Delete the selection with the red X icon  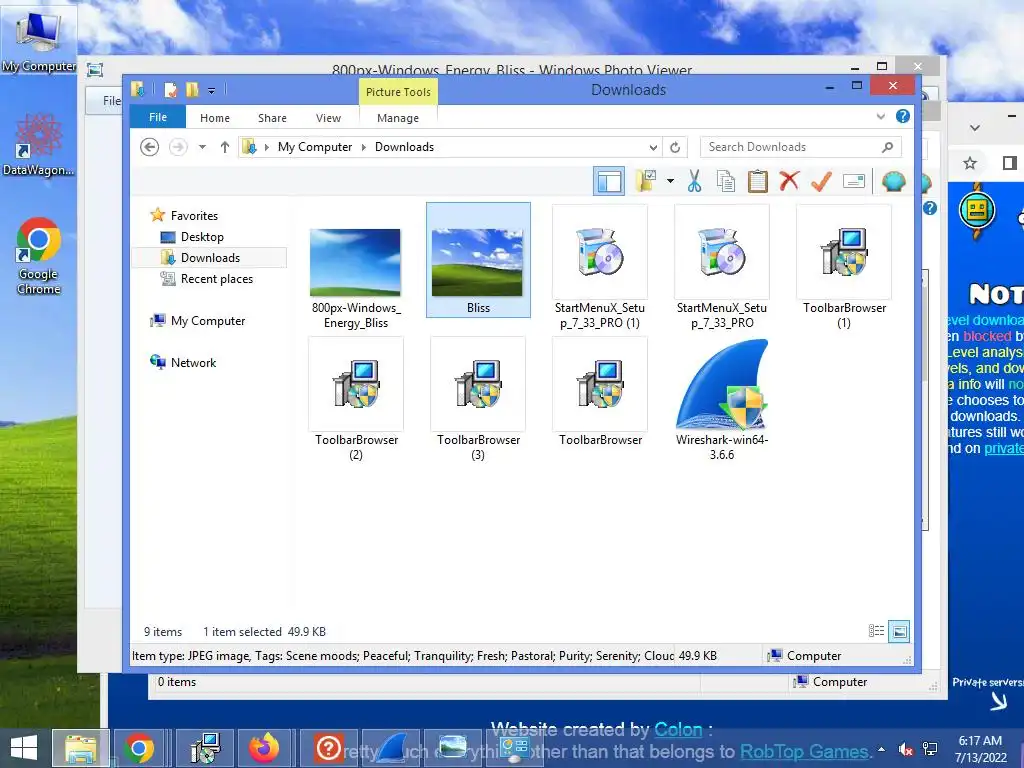(x=789, y=180)
